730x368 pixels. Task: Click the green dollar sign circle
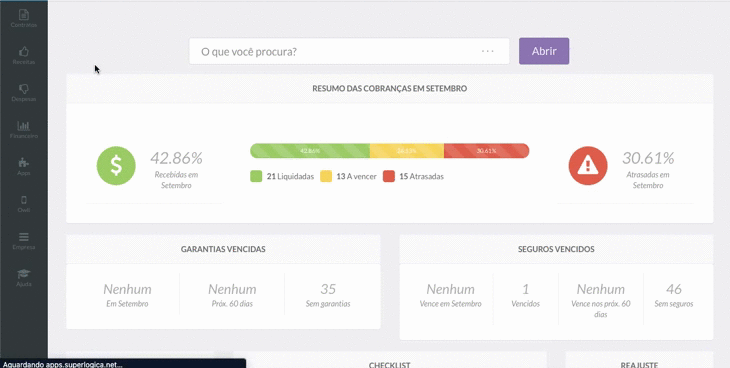116,165
